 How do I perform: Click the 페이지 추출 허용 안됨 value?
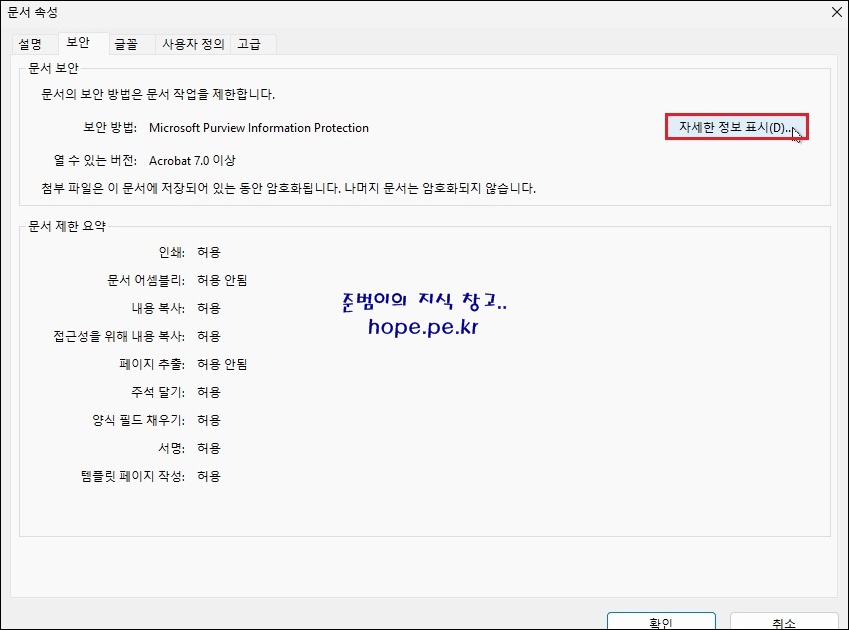click(222, 364)
